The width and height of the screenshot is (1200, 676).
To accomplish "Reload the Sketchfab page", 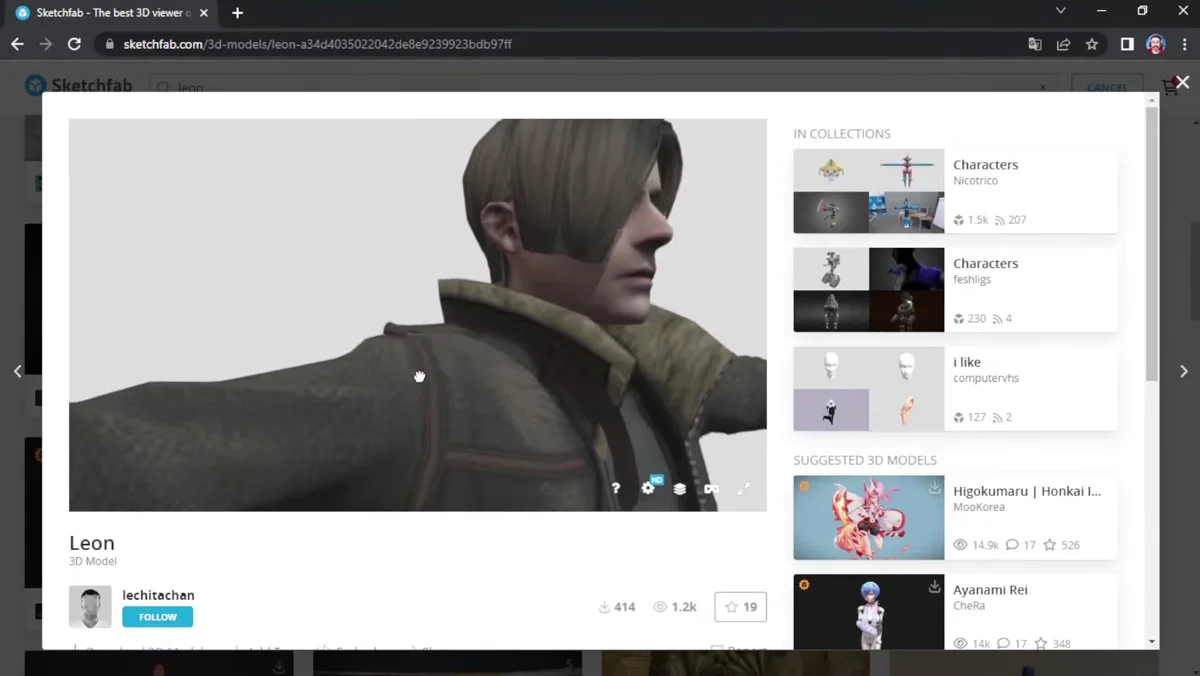I will [74, 44].
